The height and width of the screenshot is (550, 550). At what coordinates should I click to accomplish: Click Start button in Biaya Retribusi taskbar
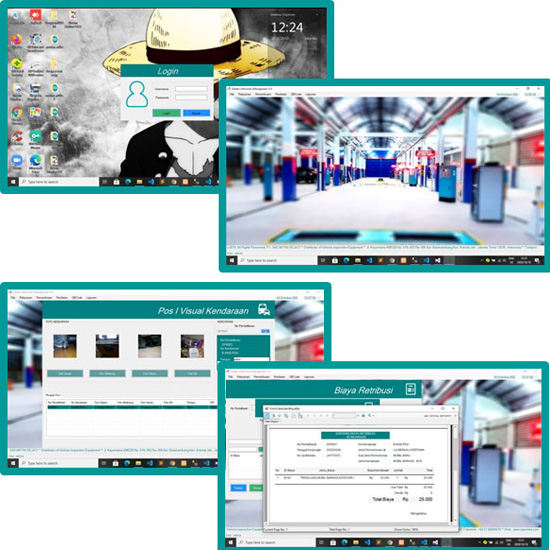pos(230,542)
